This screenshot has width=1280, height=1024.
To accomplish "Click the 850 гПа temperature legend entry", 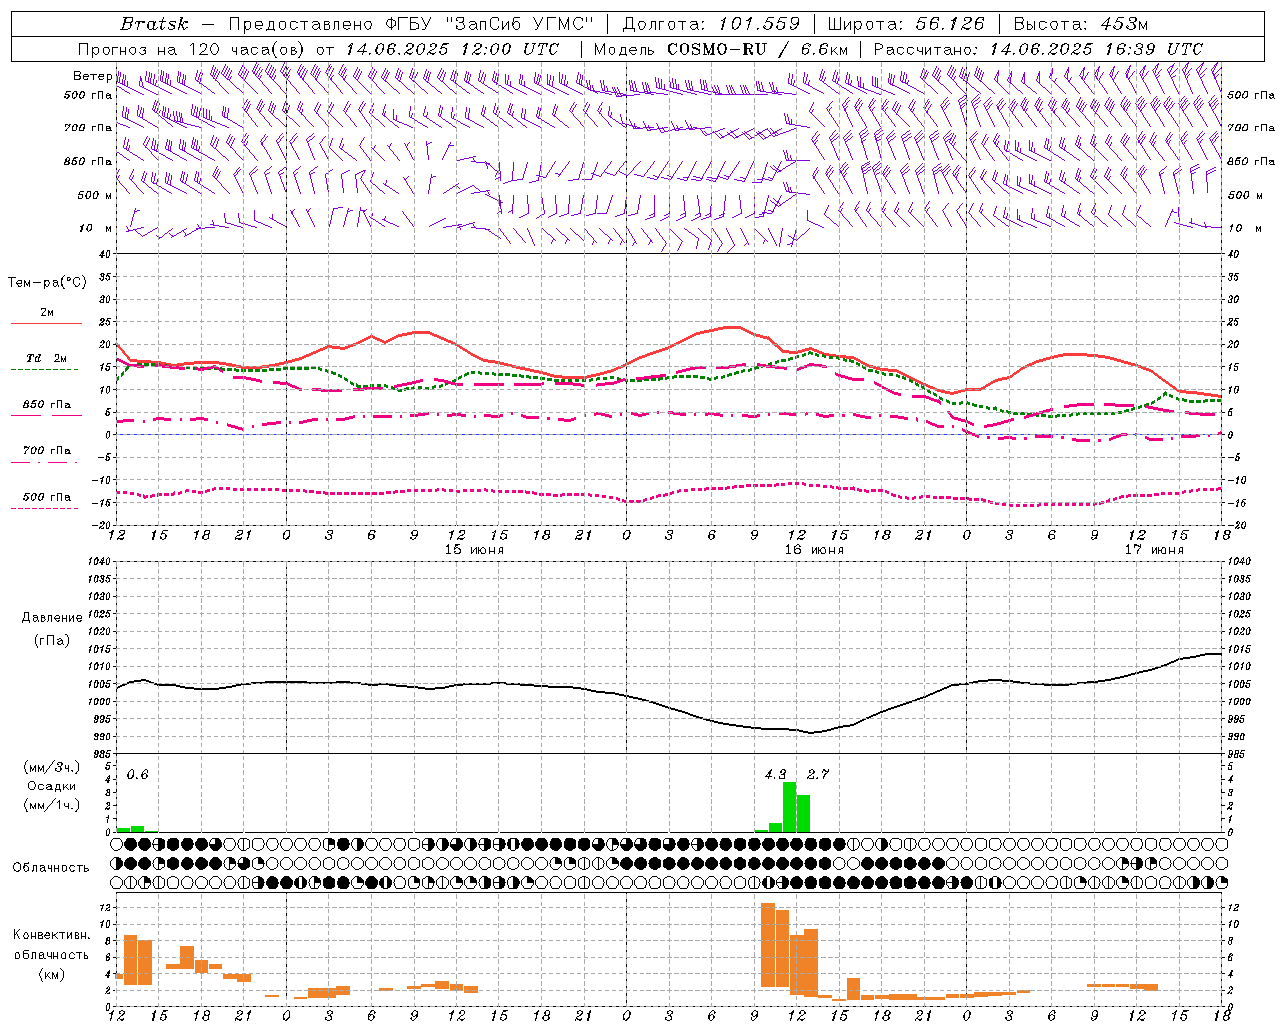I will point(46,405).
